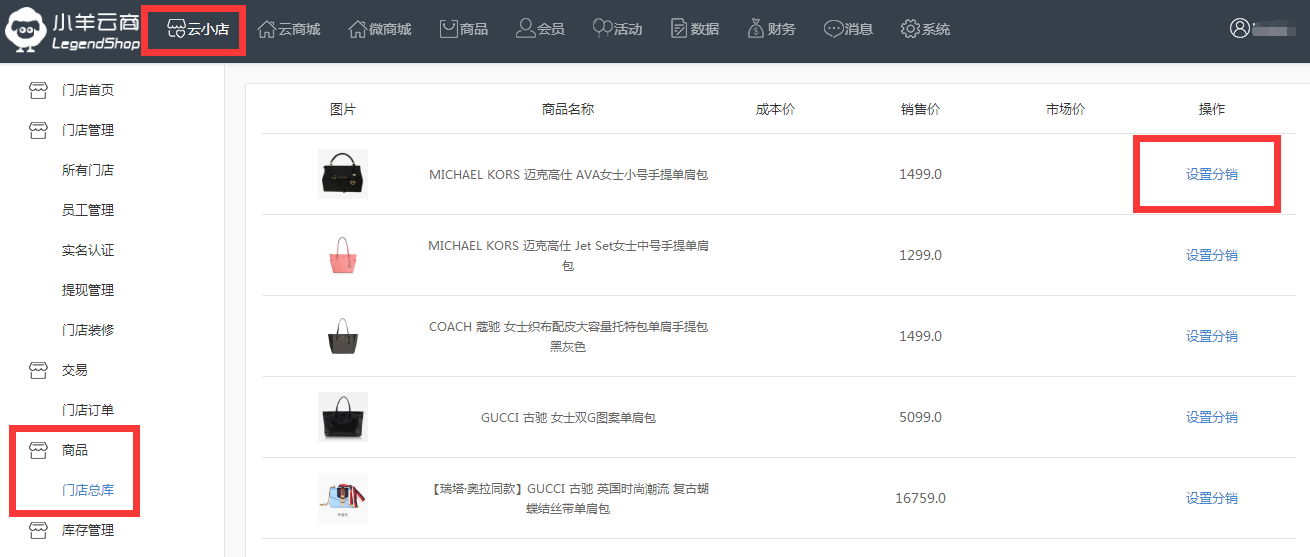Collapse the 交易 sidebar section
Viewport: 1310px width, 557px height.
point(74,370)
